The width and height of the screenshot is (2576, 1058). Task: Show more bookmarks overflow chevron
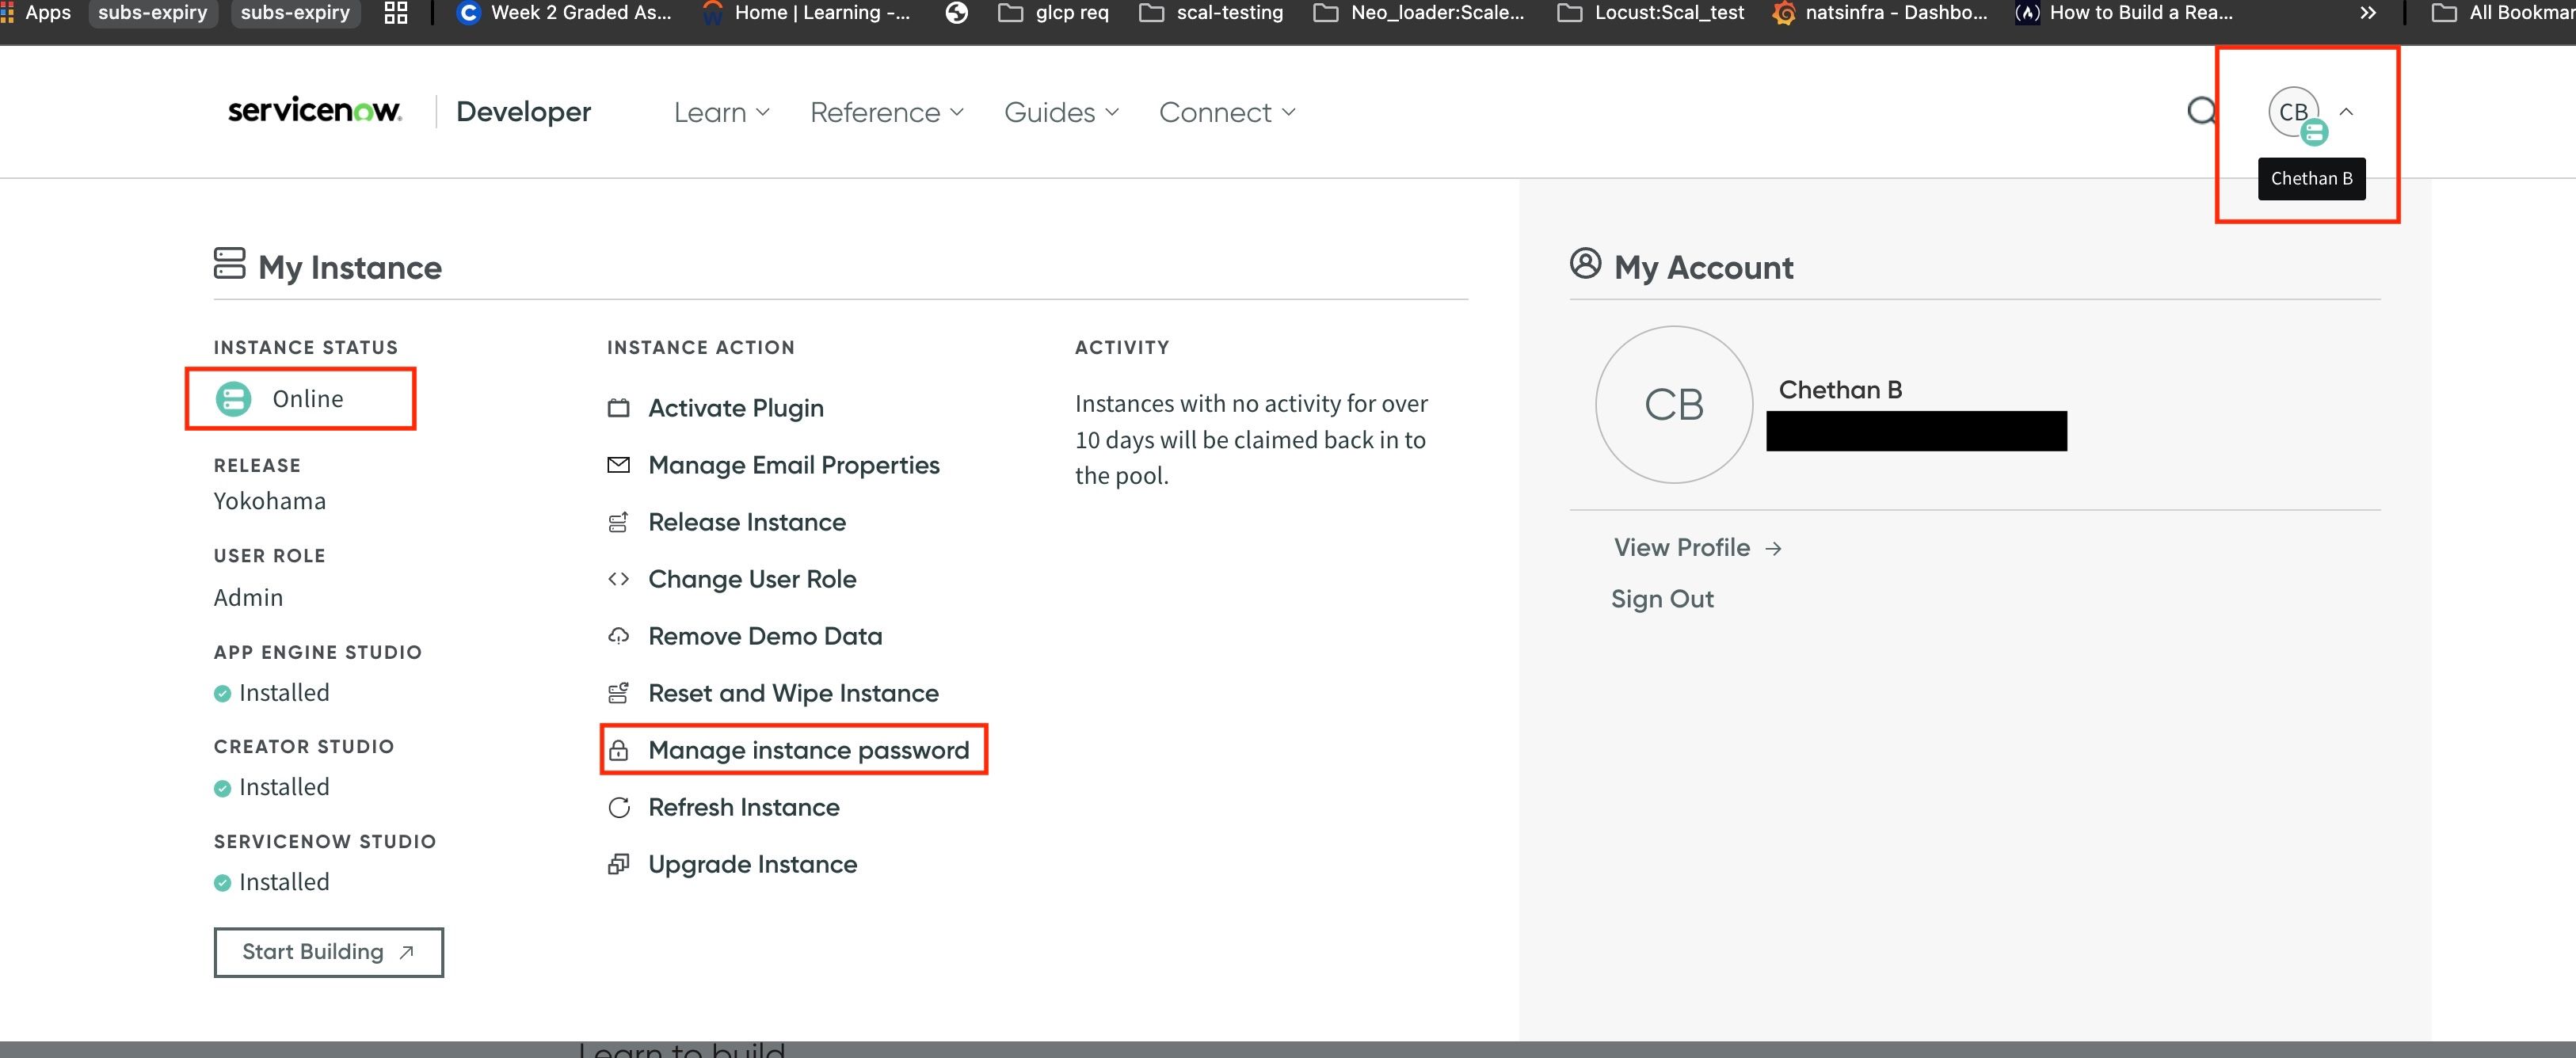point(2368,13)
